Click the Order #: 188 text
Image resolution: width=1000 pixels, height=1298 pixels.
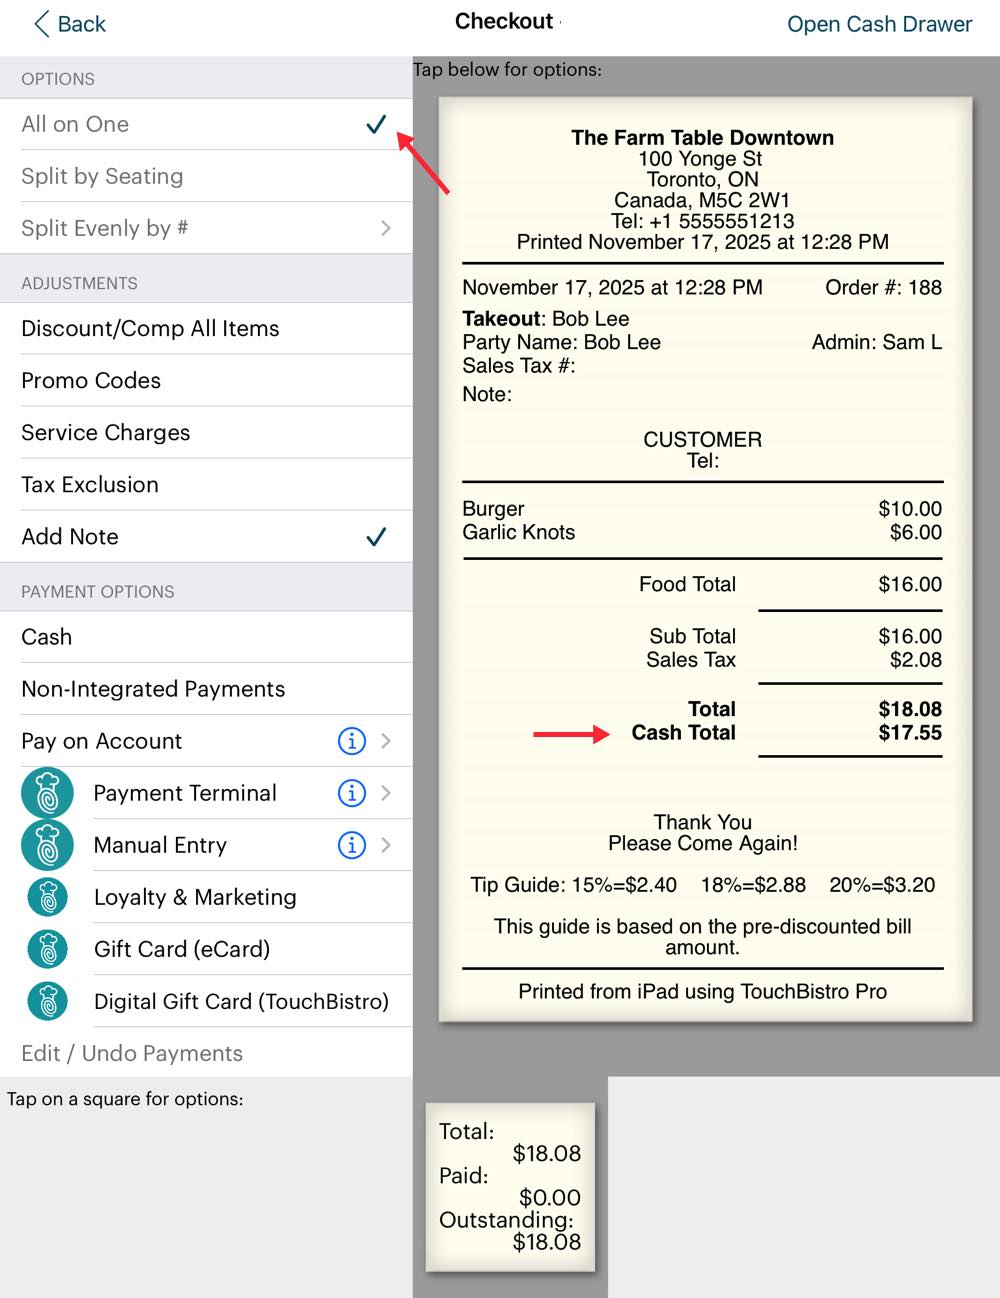[883, 287]
